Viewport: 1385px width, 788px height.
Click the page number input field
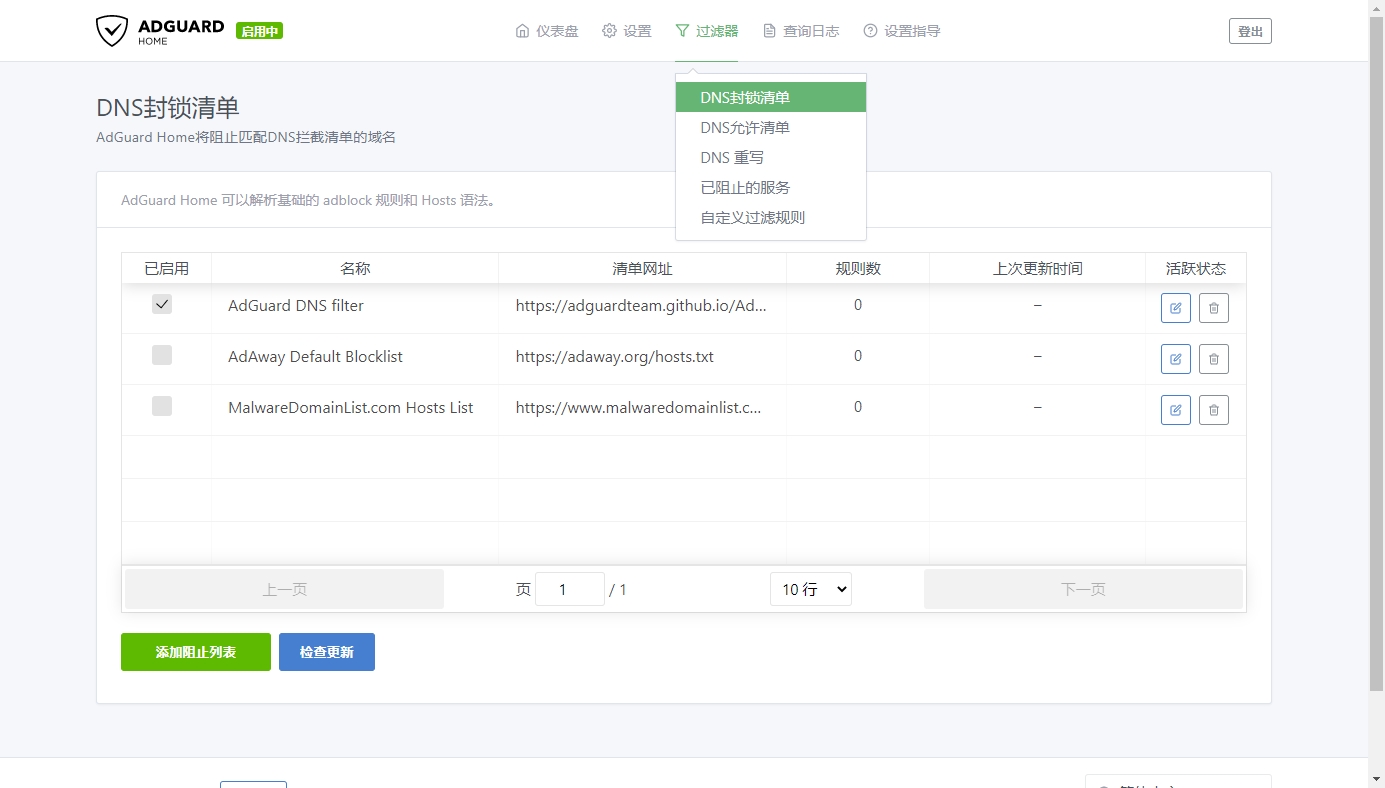[x=570, y=589]
